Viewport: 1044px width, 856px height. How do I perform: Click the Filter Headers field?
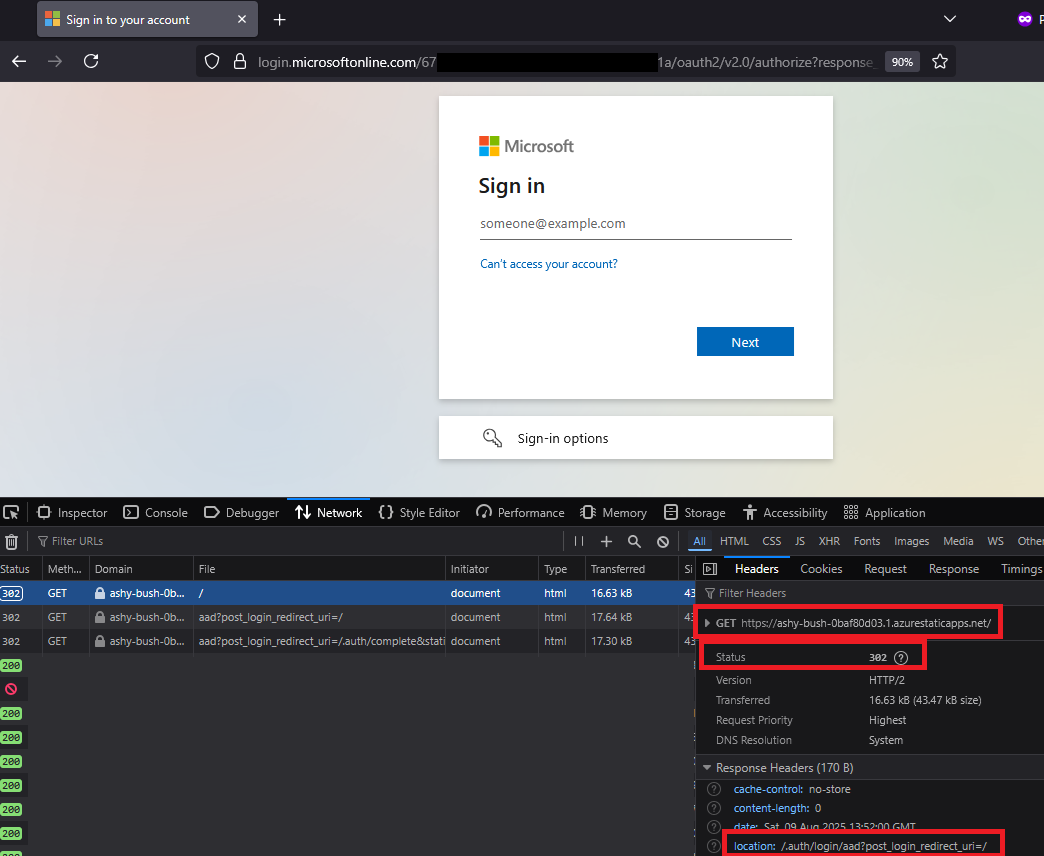click(x=872, y=593)
